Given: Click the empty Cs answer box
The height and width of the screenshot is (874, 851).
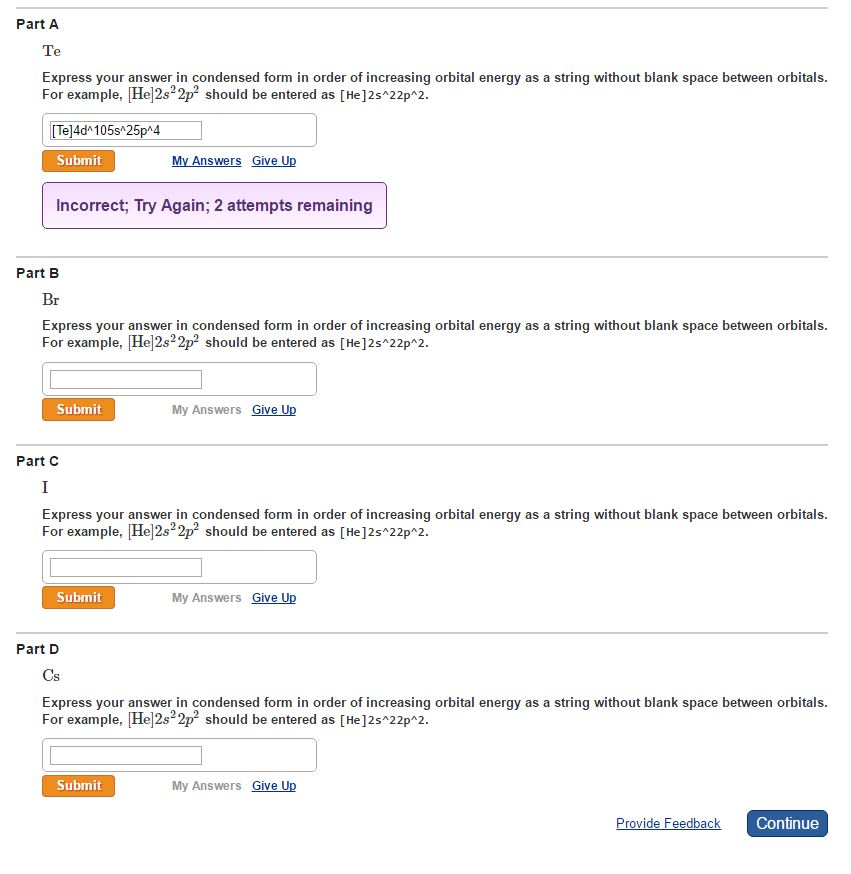Looking at the screenshot, I should tap(123, 754).
